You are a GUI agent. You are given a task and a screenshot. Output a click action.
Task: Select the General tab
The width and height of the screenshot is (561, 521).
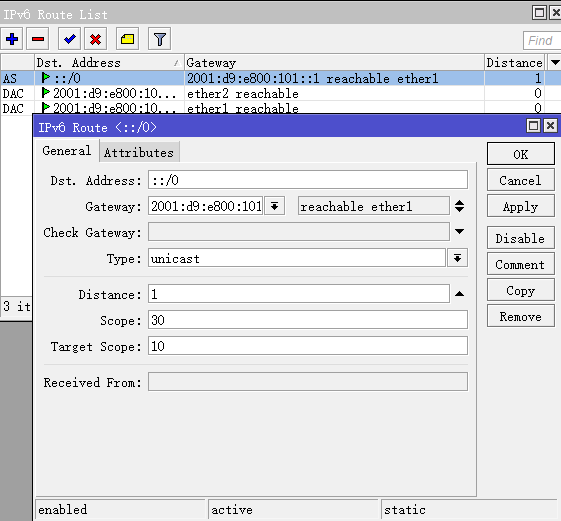coord(67,151)
